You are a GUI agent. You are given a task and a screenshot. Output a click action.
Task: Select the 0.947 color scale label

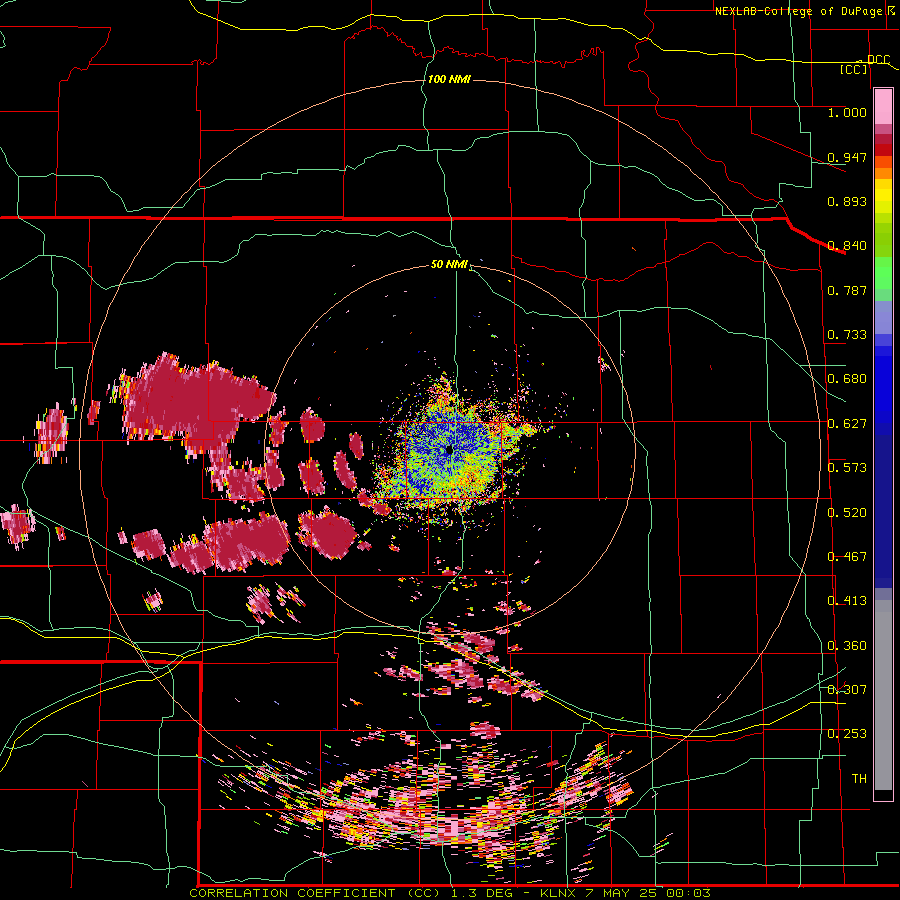coord(847,157)
